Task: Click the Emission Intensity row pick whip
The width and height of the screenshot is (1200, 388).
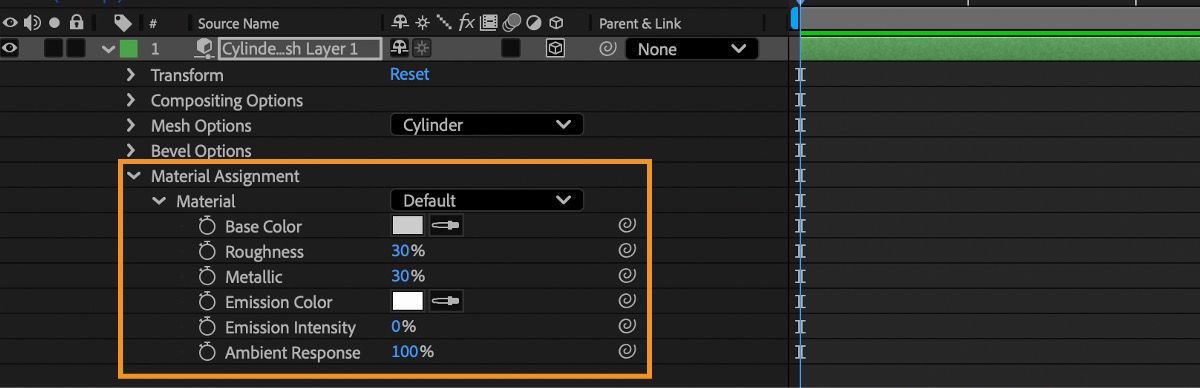Action: tap(627, 327)
